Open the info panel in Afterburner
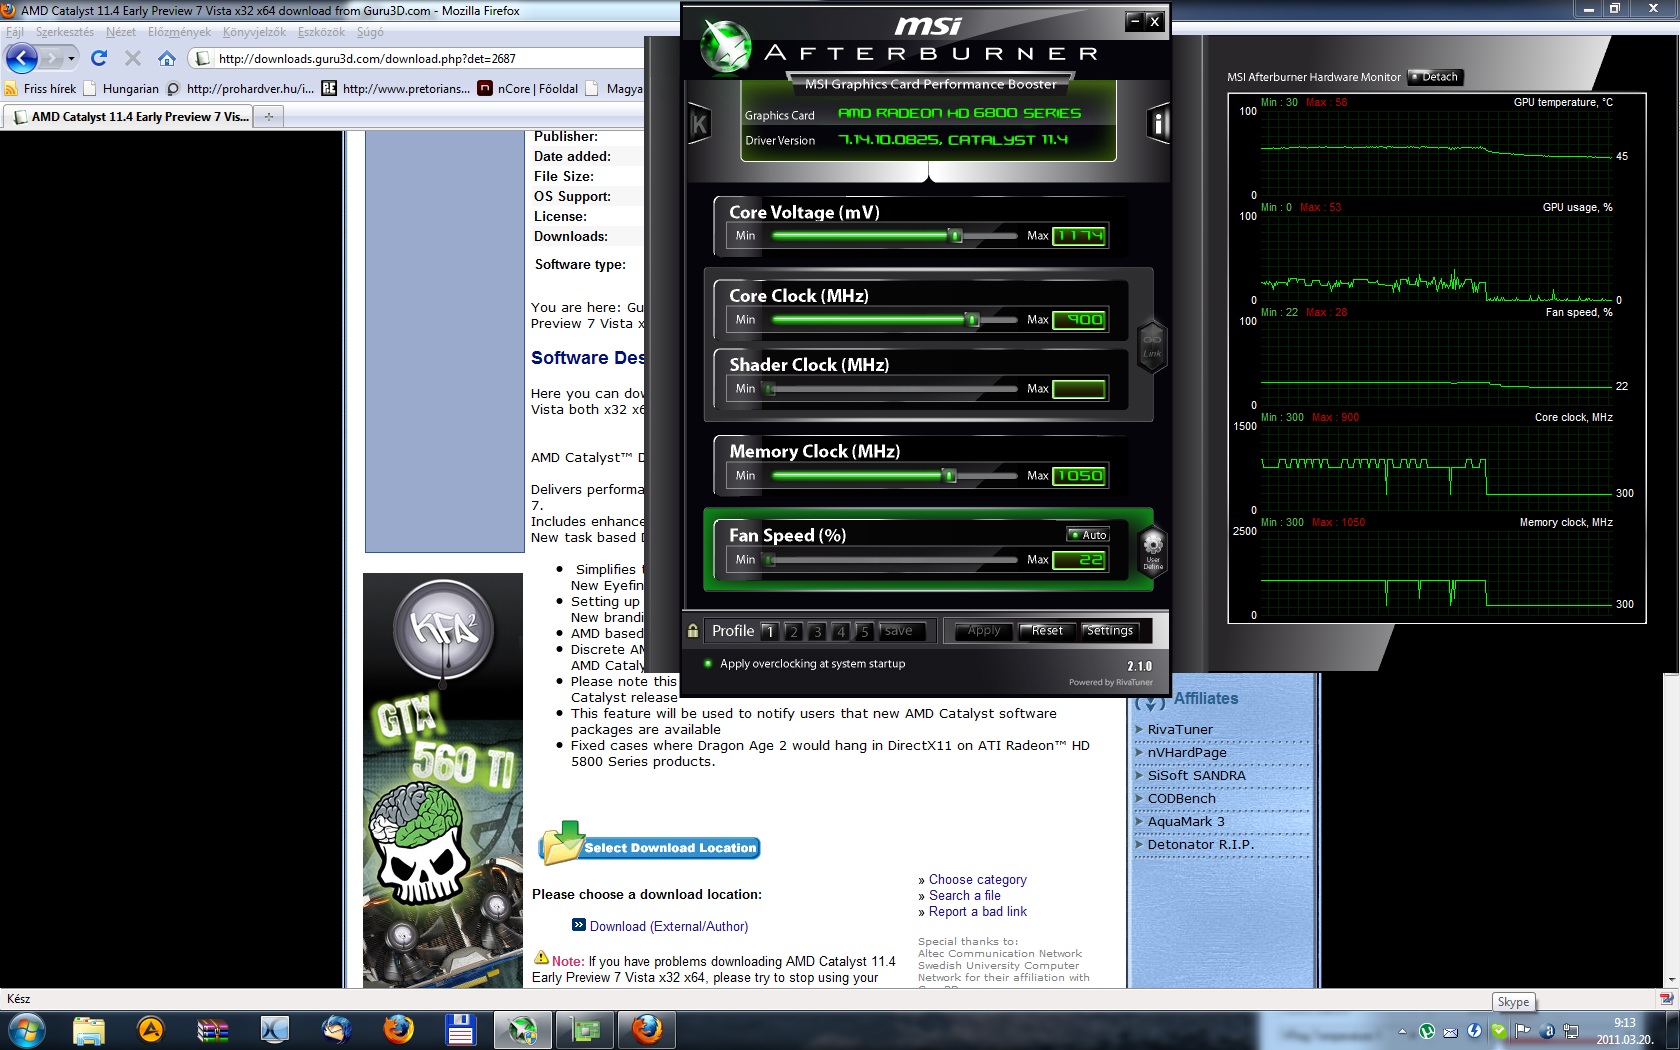 coord(1158,124)
